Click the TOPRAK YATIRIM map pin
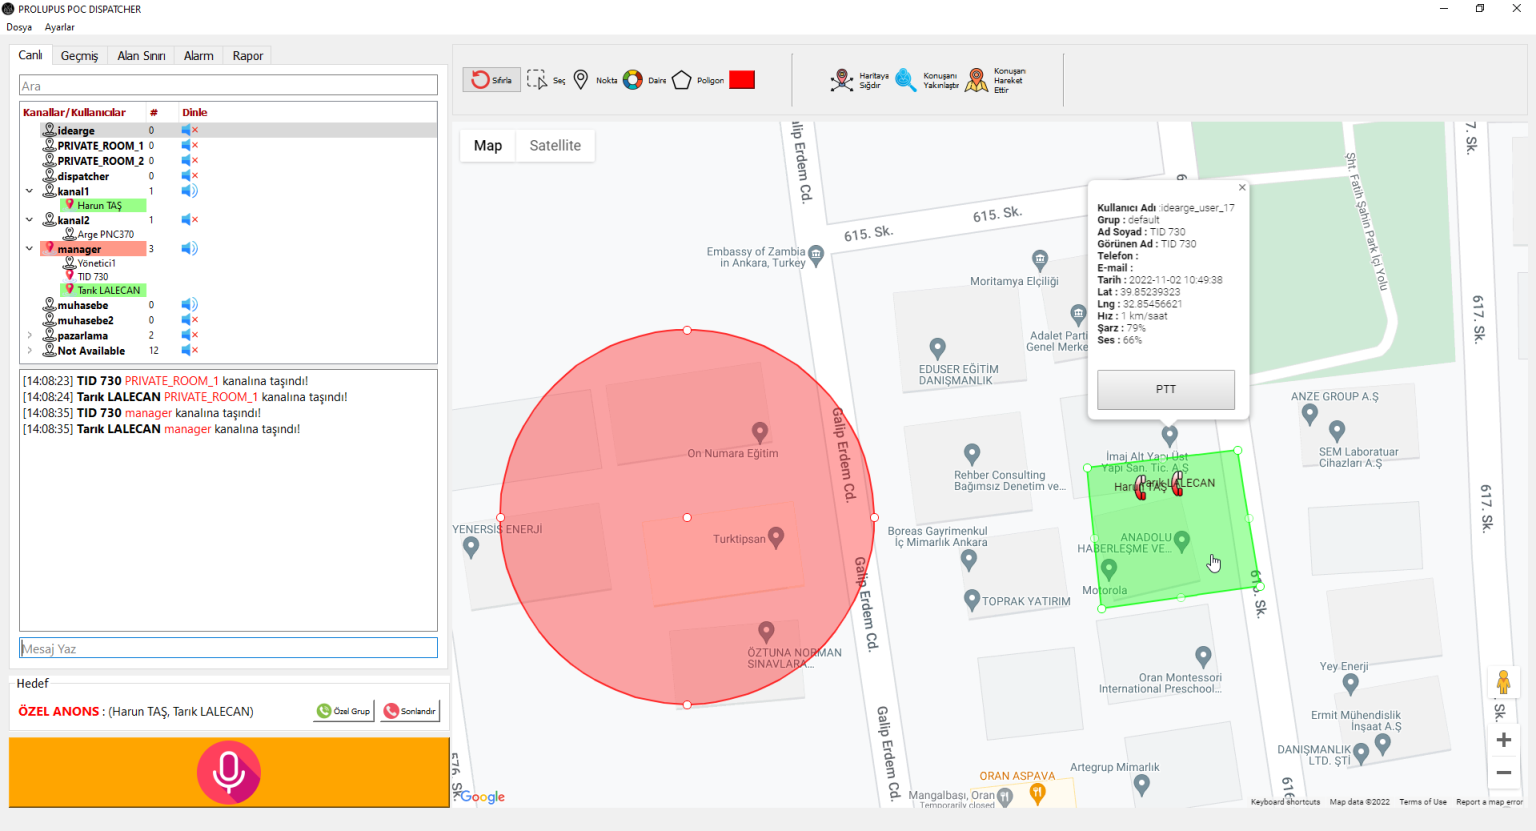The image size is (1536, 831). tap(971, 599)
